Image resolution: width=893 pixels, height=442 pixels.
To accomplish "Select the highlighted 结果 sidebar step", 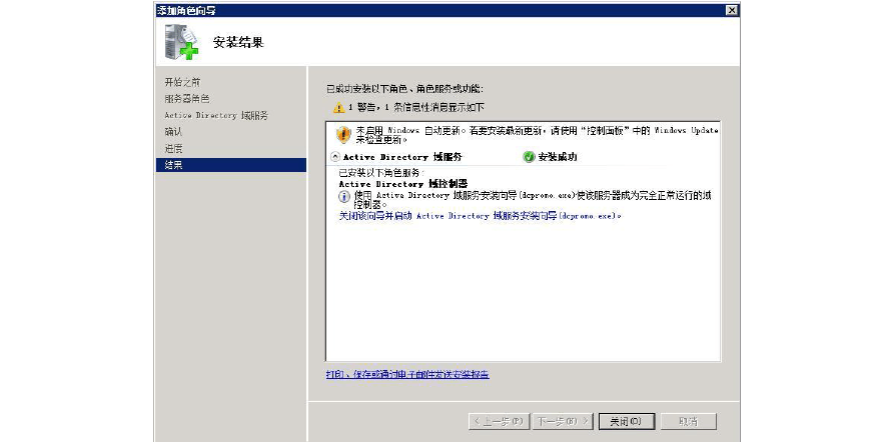I will [174, 165].
